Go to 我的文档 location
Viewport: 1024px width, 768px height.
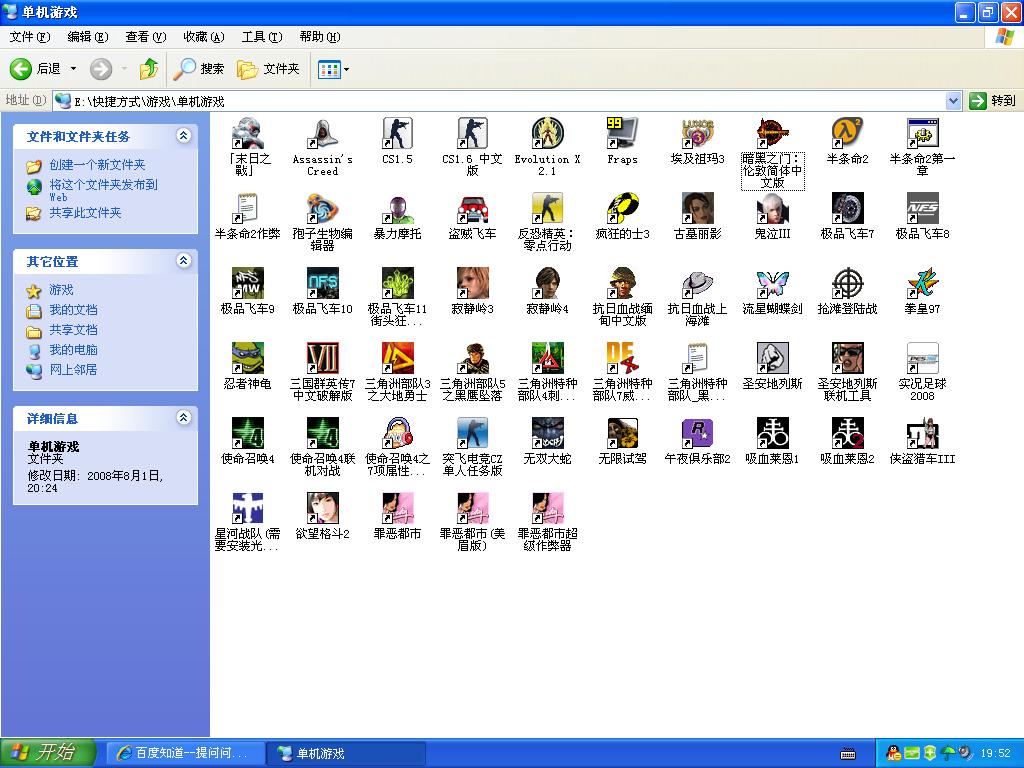pyautogui.click(x=73, y=310)
